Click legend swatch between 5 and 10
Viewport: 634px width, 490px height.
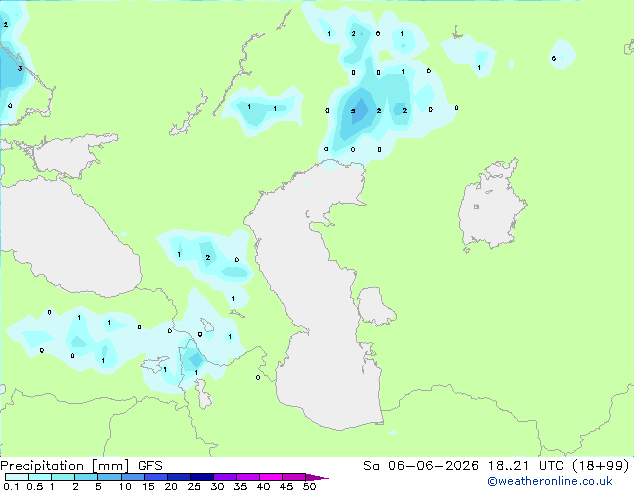109,477
